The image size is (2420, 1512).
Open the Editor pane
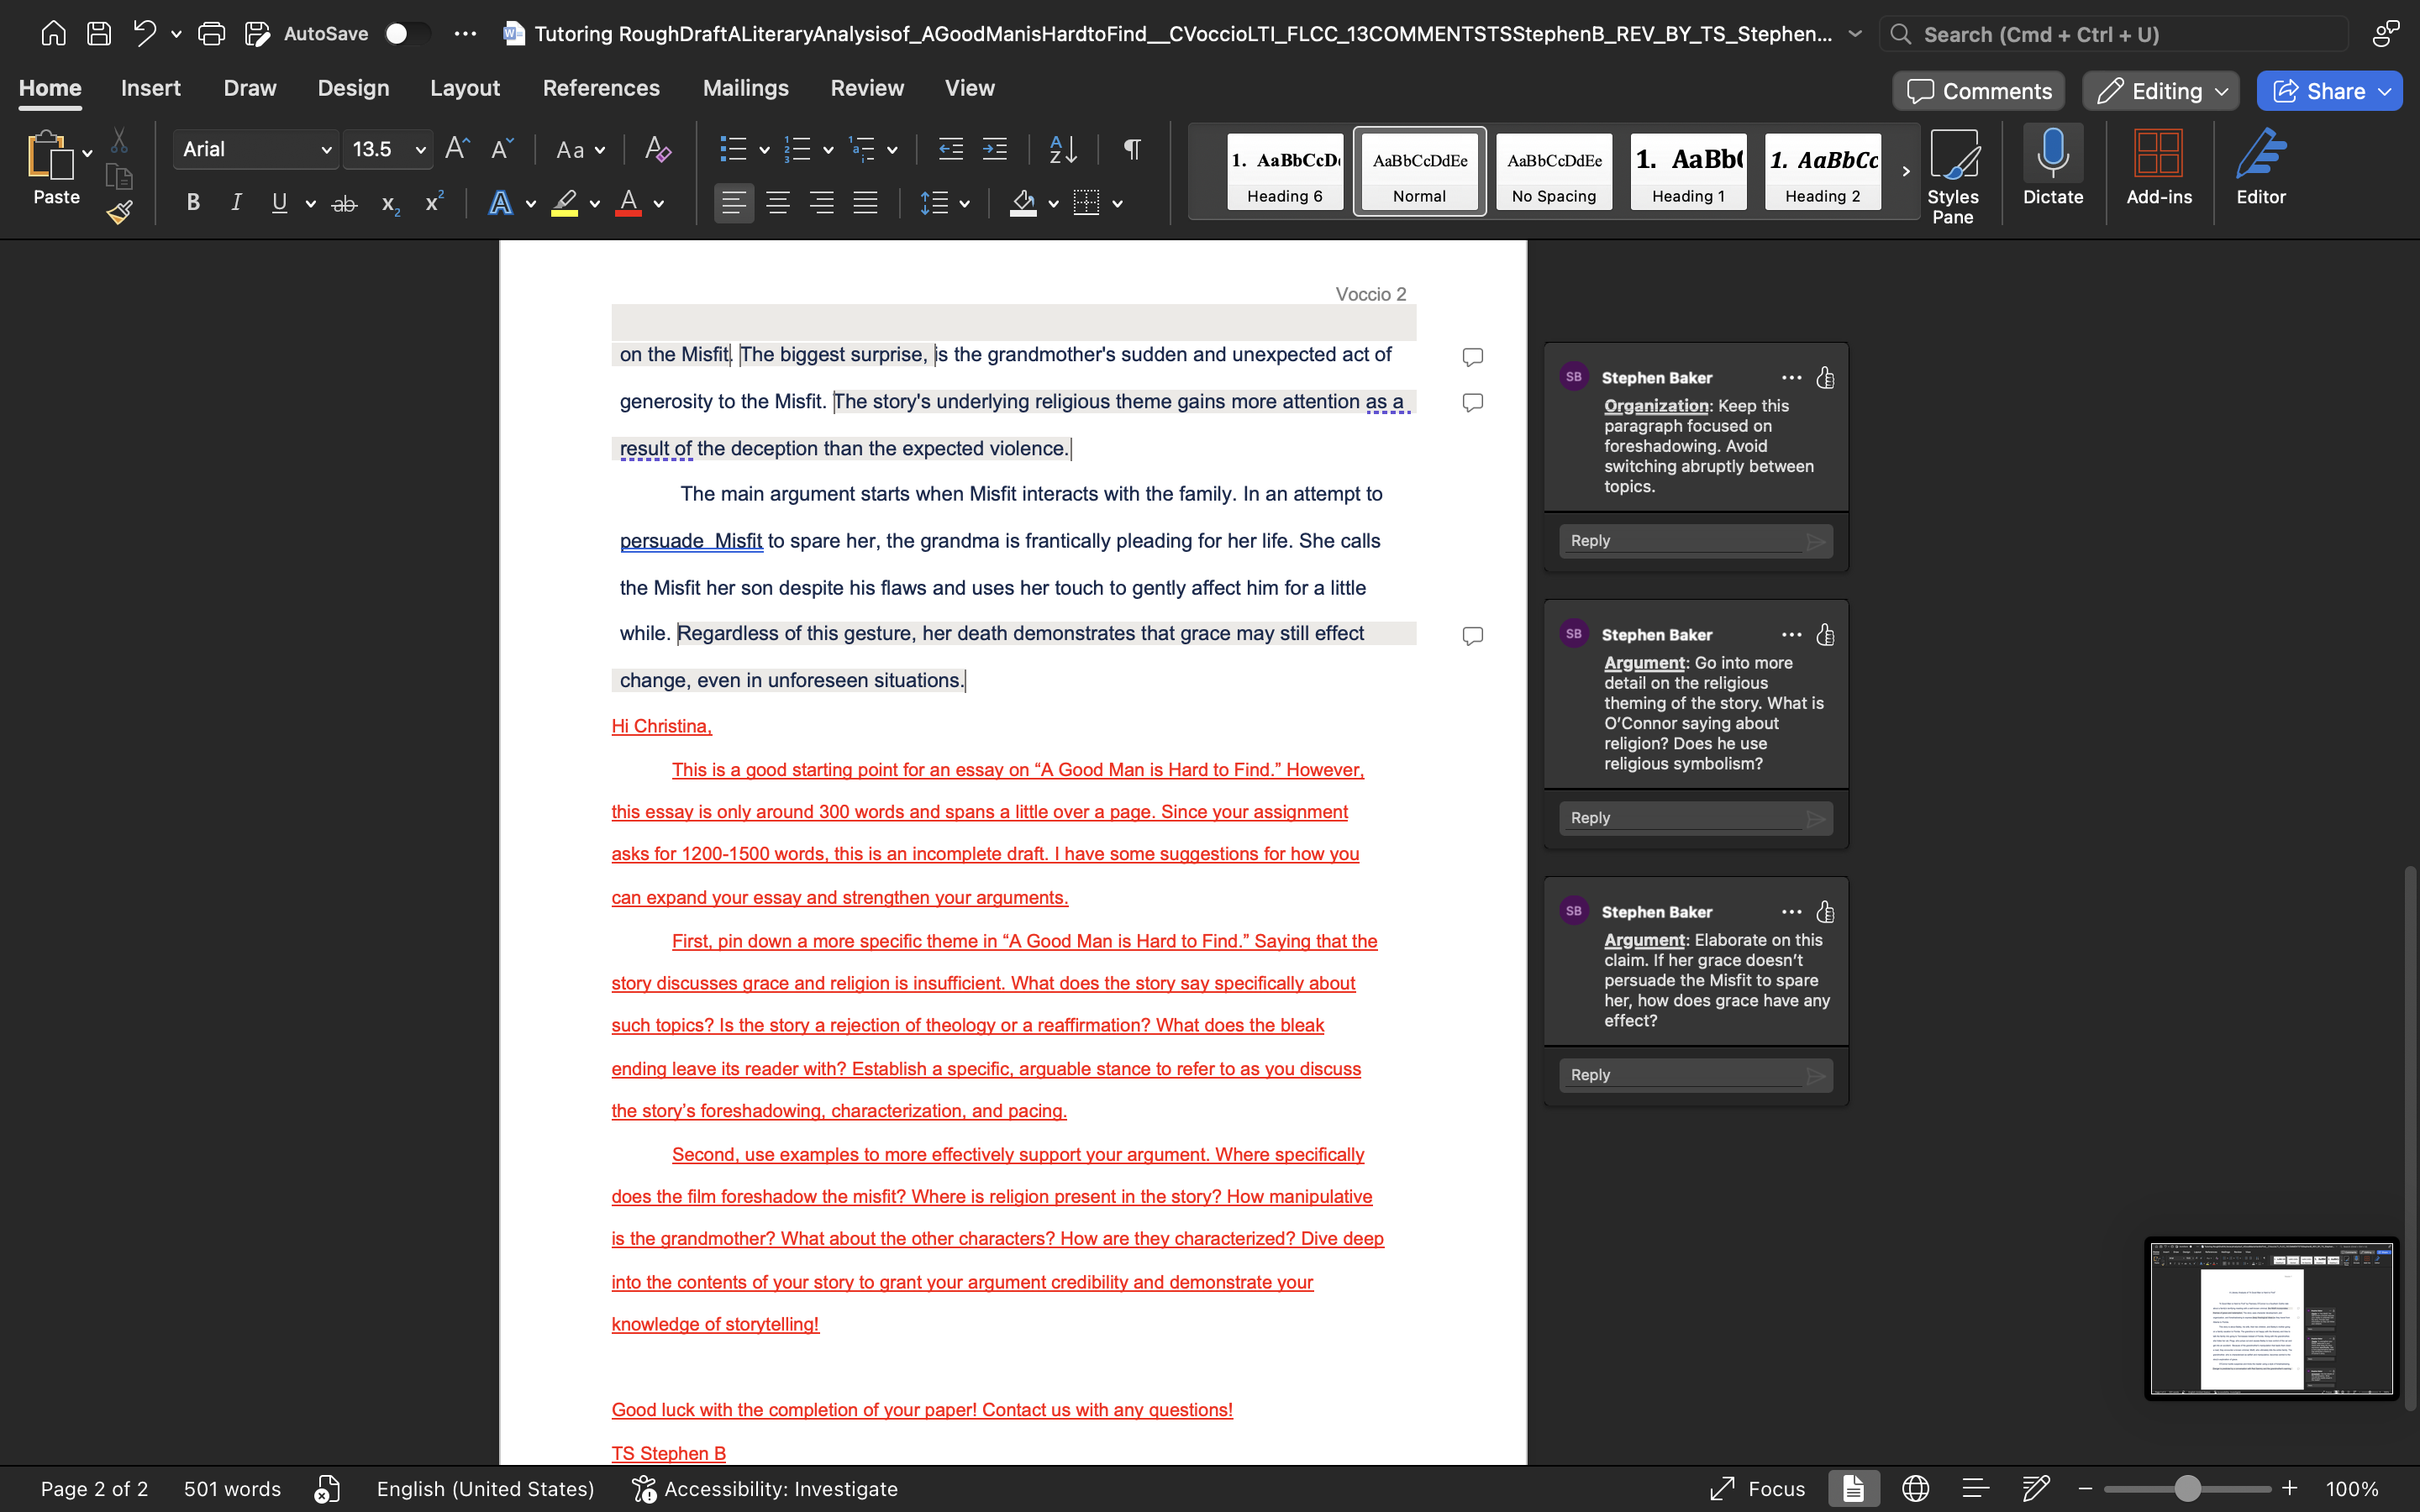(2260, 166)
